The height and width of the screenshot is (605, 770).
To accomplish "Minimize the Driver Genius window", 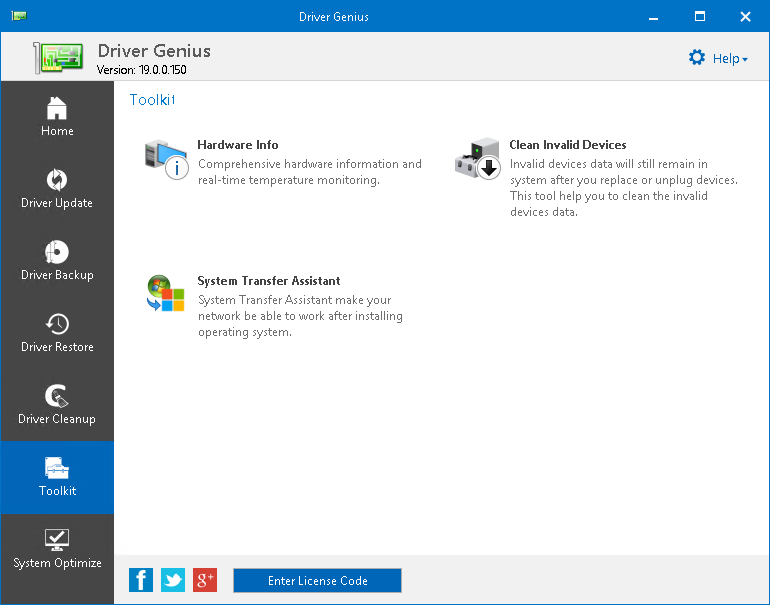I will coord(653,17).
